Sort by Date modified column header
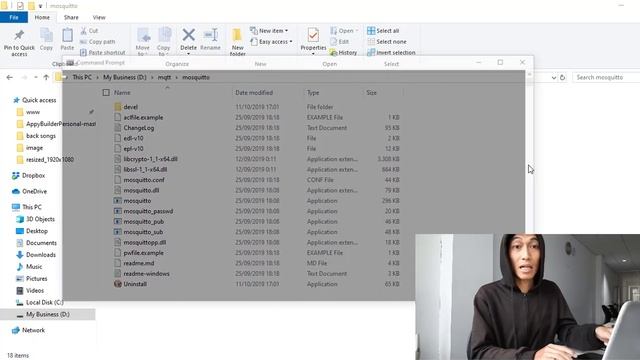Screen dimensions: 640x360 (x=254, y=93)
